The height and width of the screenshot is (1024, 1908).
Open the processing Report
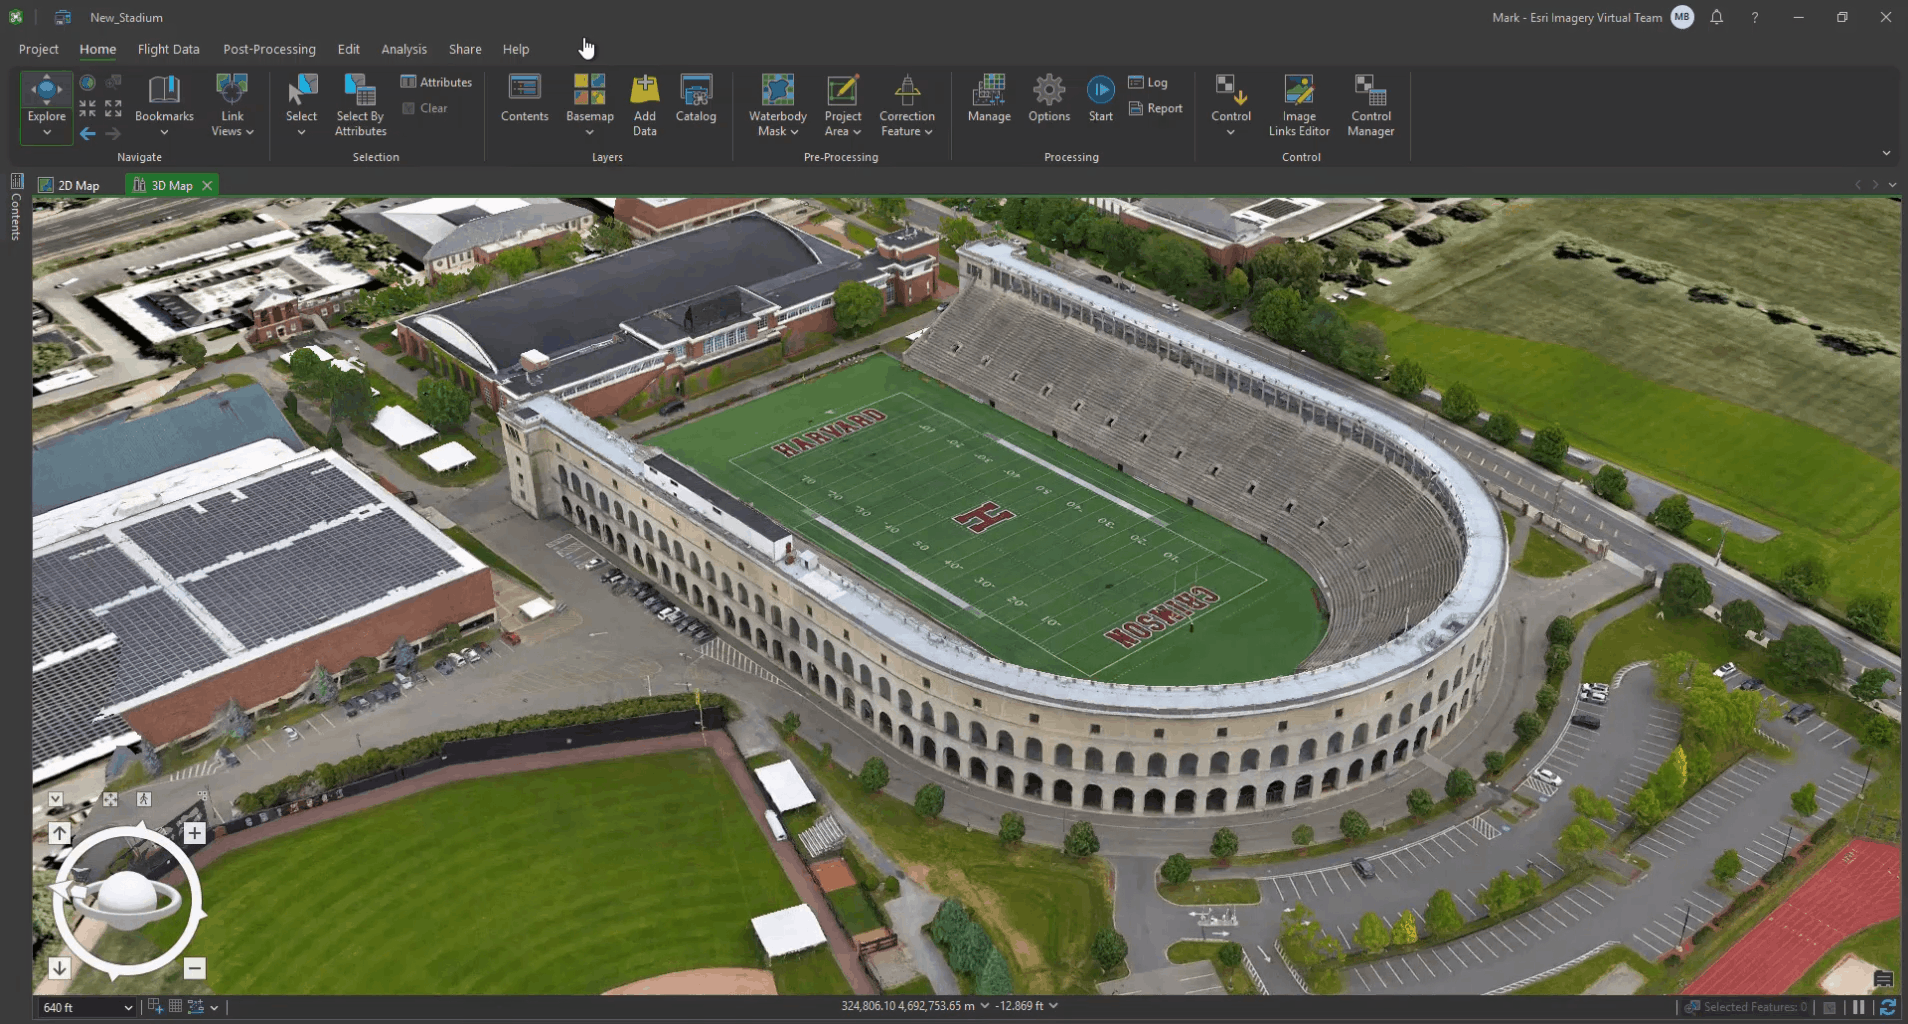1155,108
